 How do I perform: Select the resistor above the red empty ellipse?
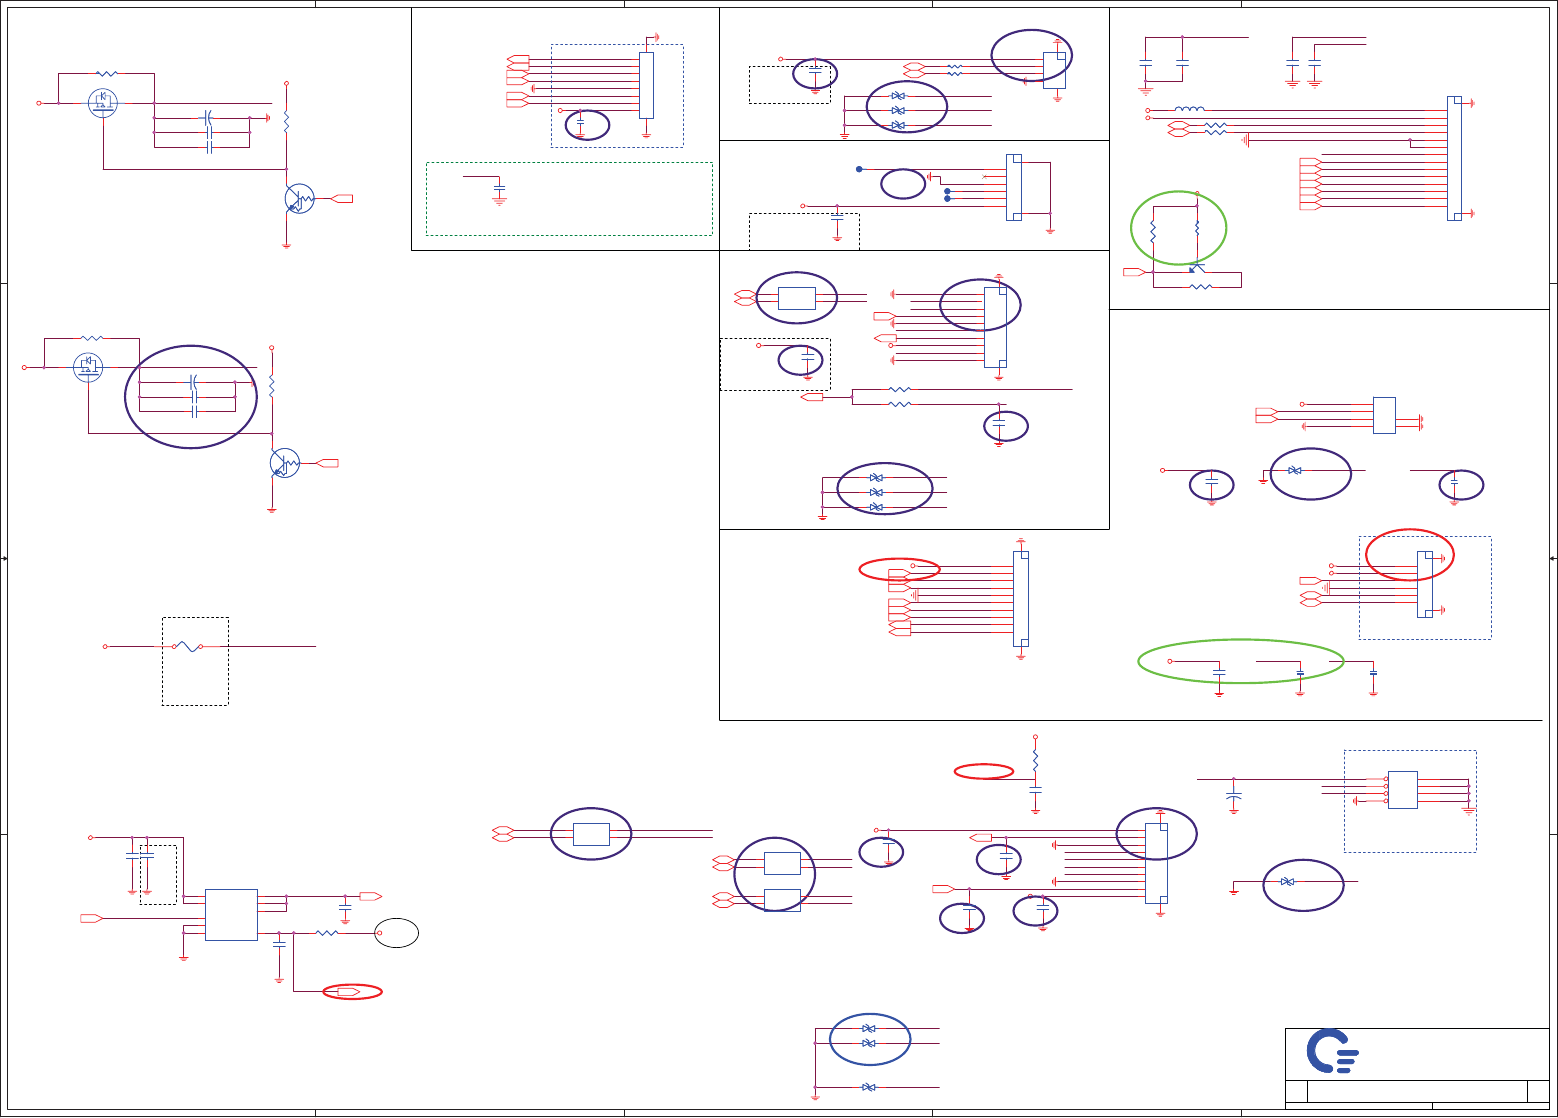coord(1035,761)
